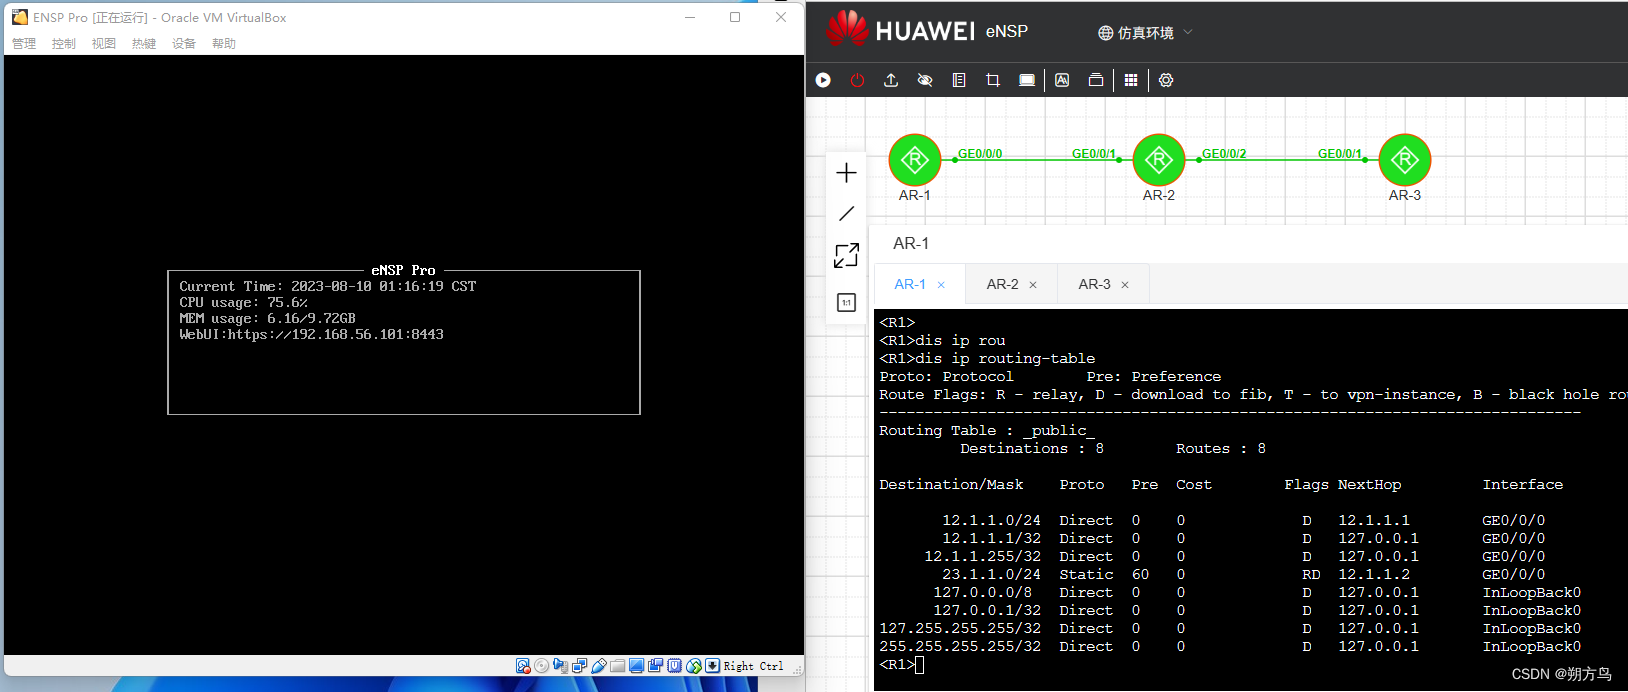Open the 仿真环境 dropdown
The width and height of the screenshot is (1628, 692).
pos(1145,33)
